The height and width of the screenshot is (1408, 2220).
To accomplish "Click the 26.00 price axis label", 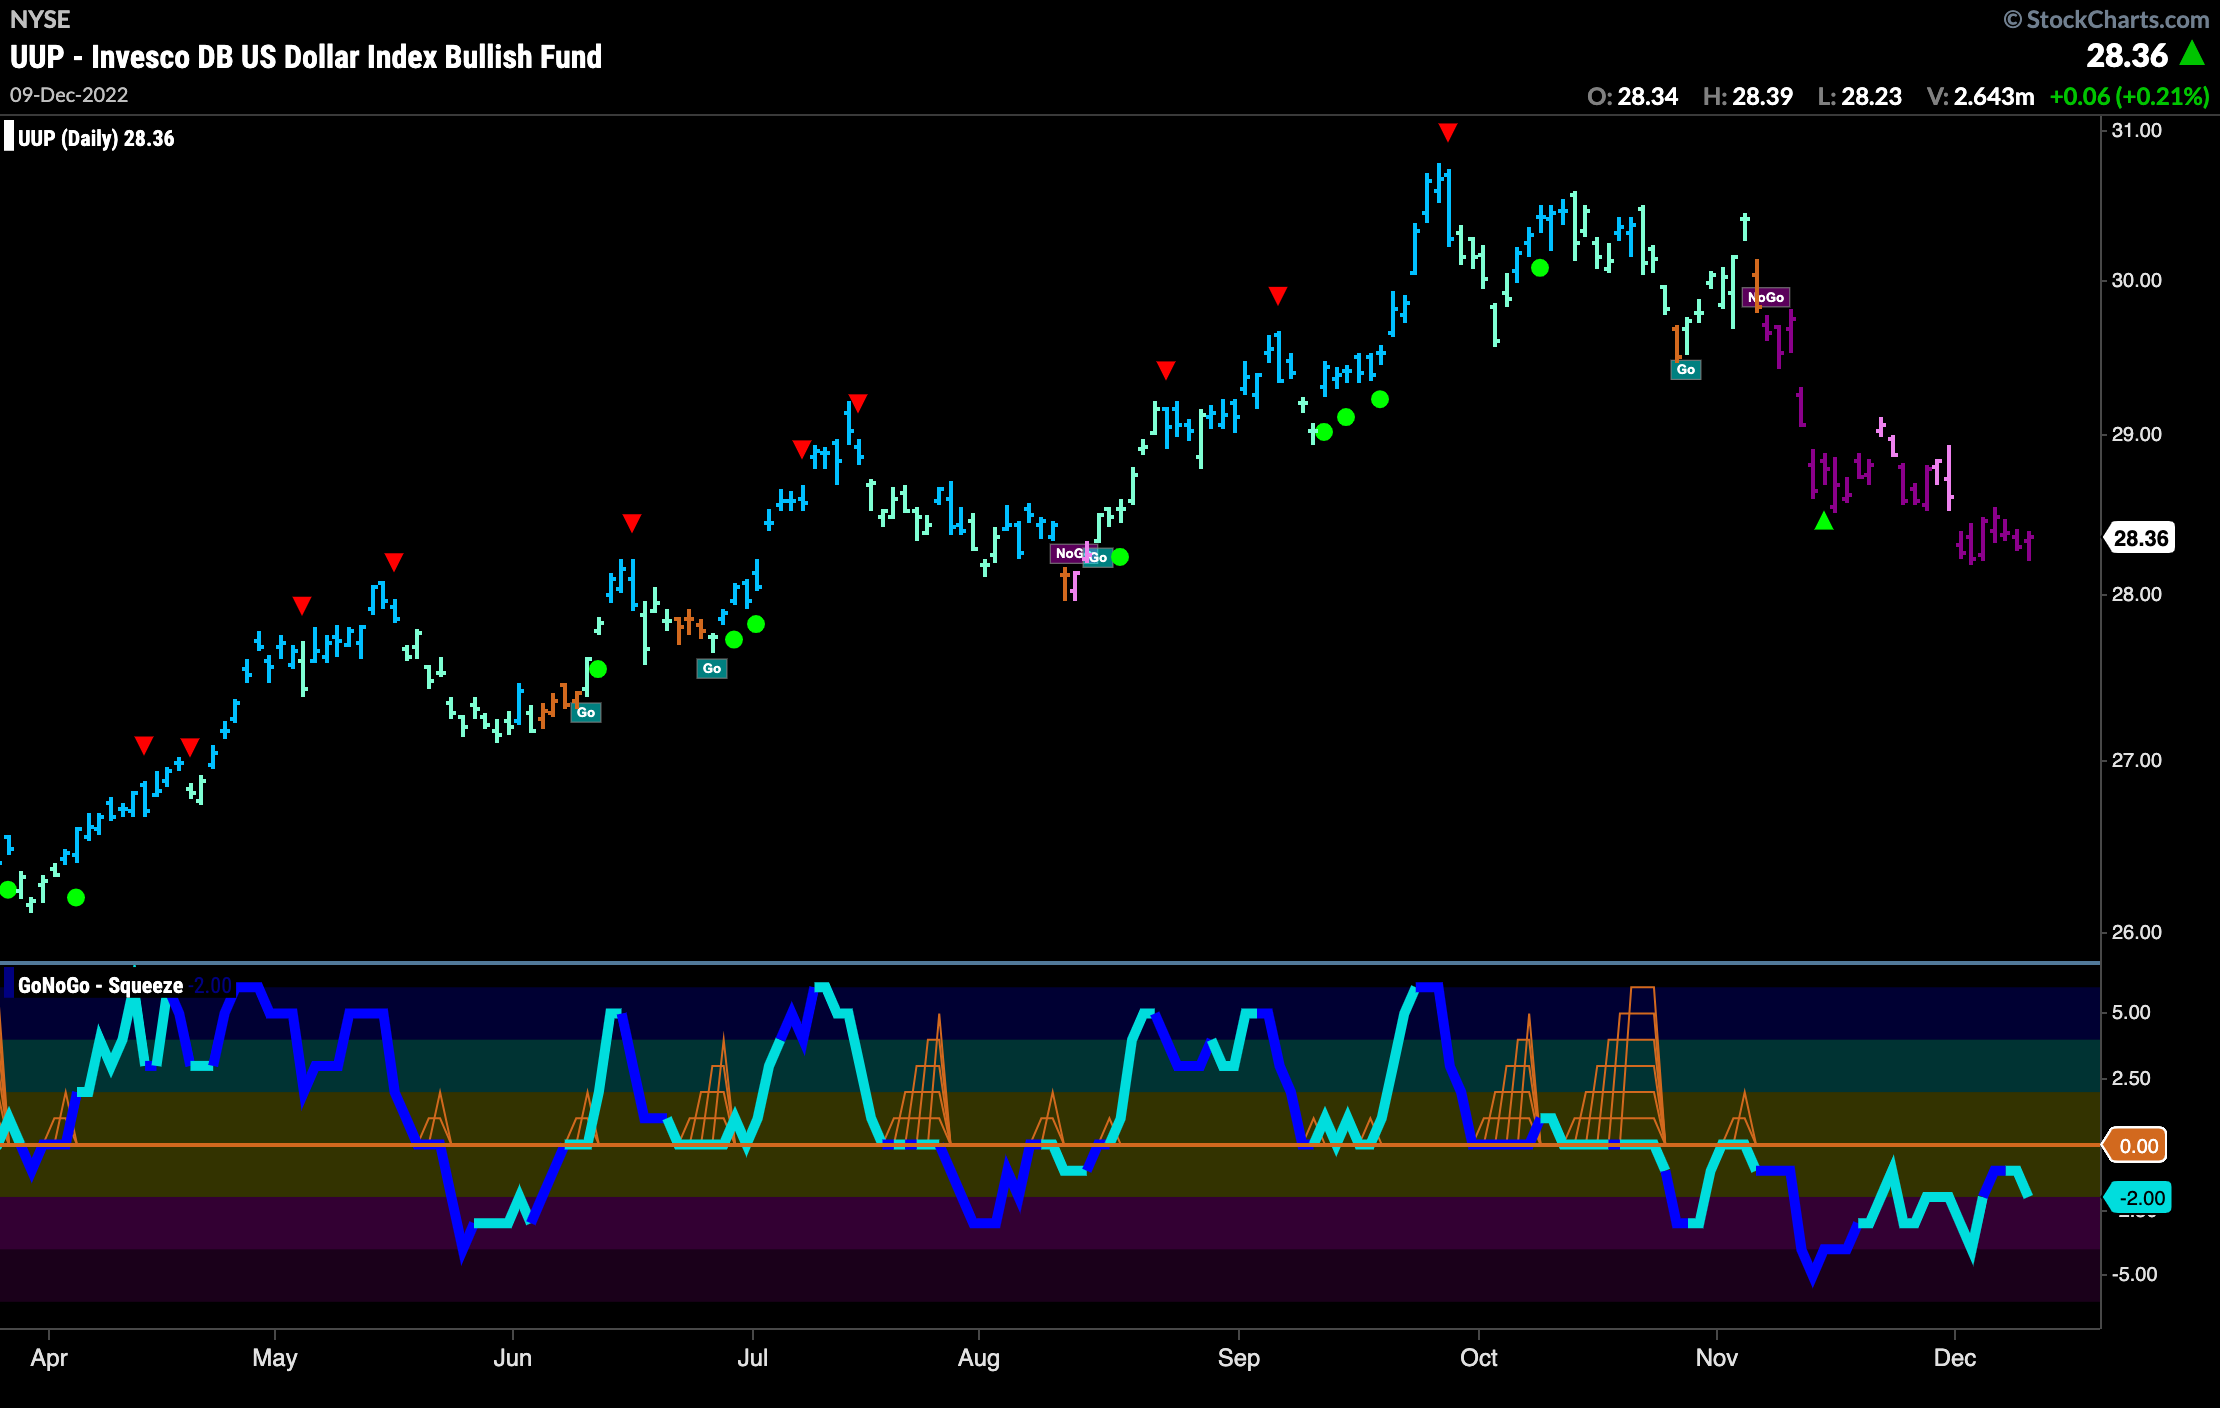I will pos(2136,932).
